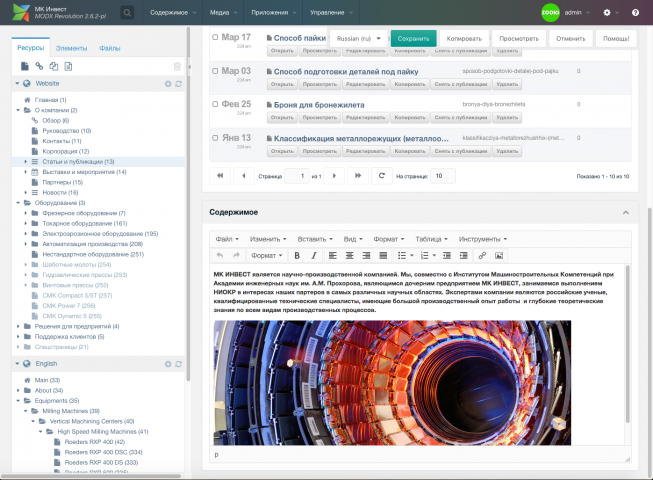Insert a link with the chain icon
Image resolution: width=653 pixels, height=480 pixels.
482,256
